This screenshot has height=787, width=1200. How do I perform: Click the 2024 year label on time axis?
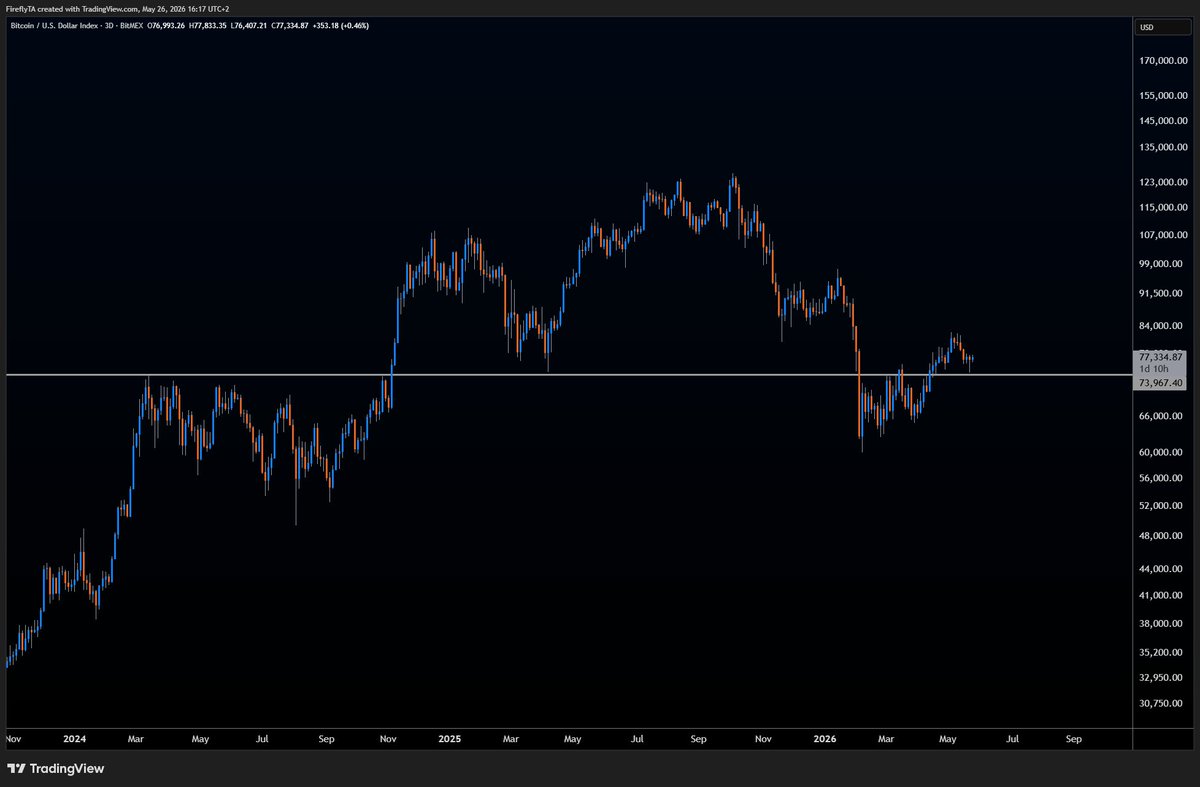74,739
